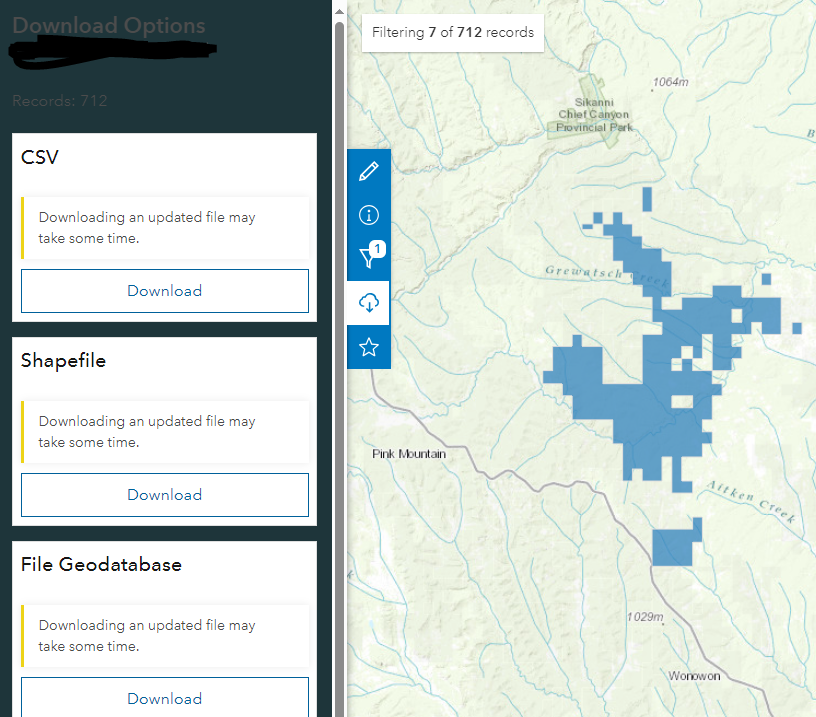Select the CSV section header
This screenshot has height=717, width=816.
(x=38, y=157)
